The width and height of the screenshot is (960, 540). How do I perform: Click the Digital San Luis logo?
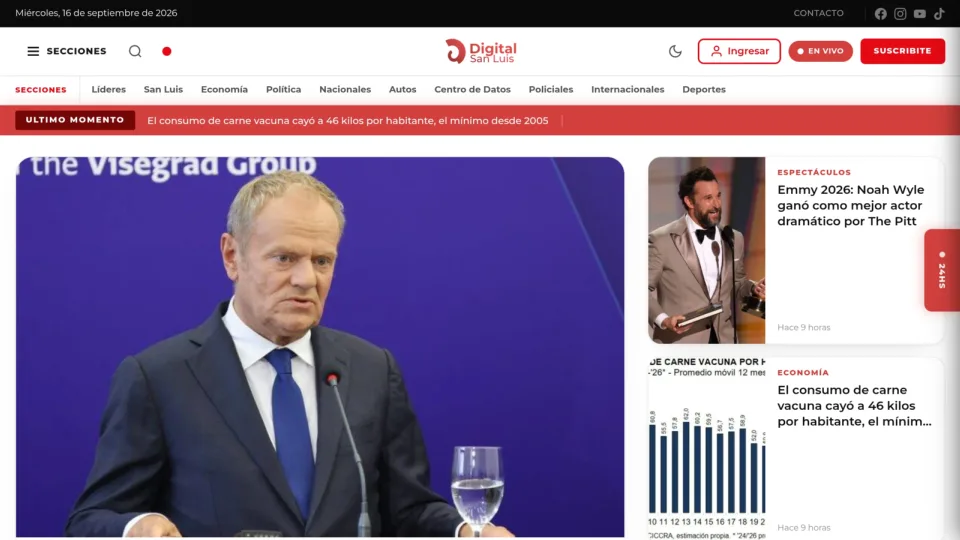point(481,51)
